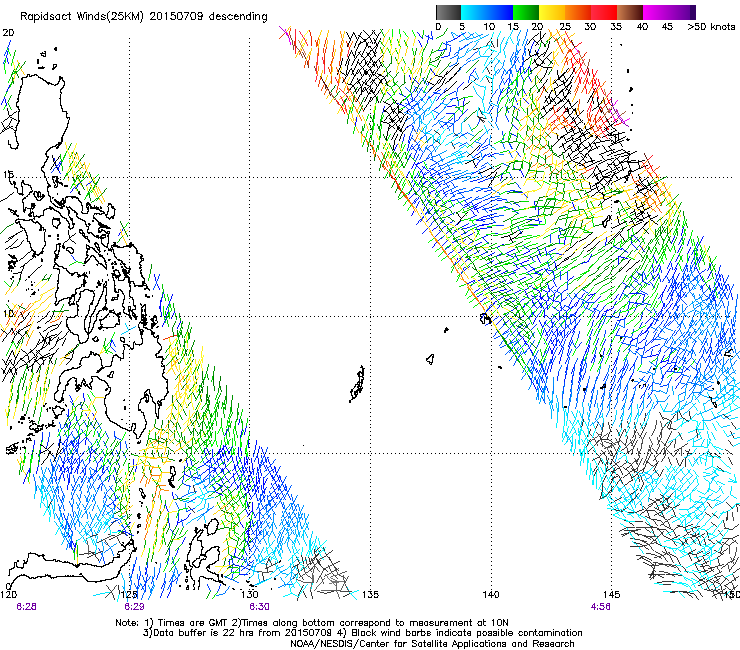Click the "25" legend label
Viewport: 740px width, 650px height.
(x=565, y=27)
